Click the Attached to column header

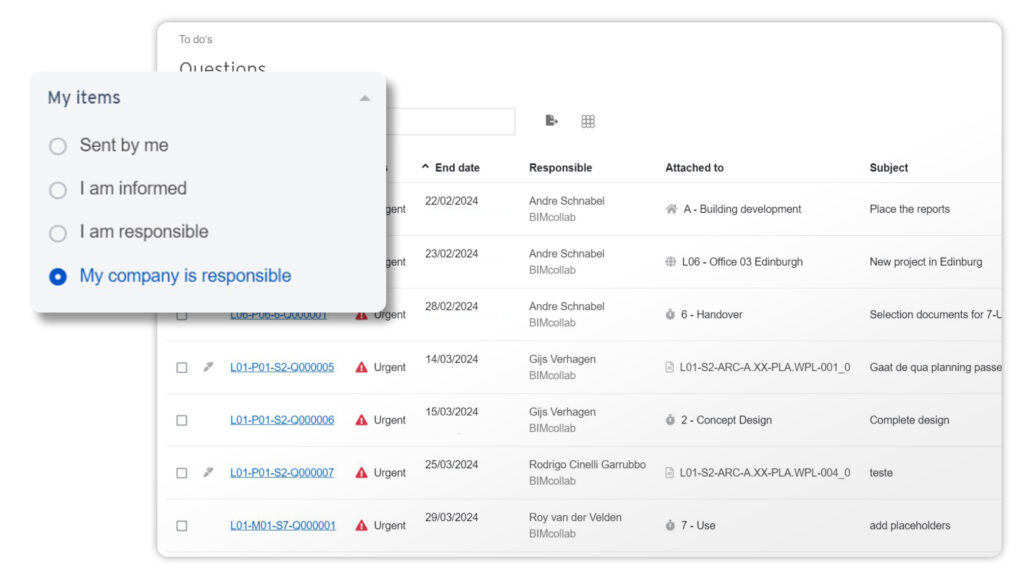(694, 168)
